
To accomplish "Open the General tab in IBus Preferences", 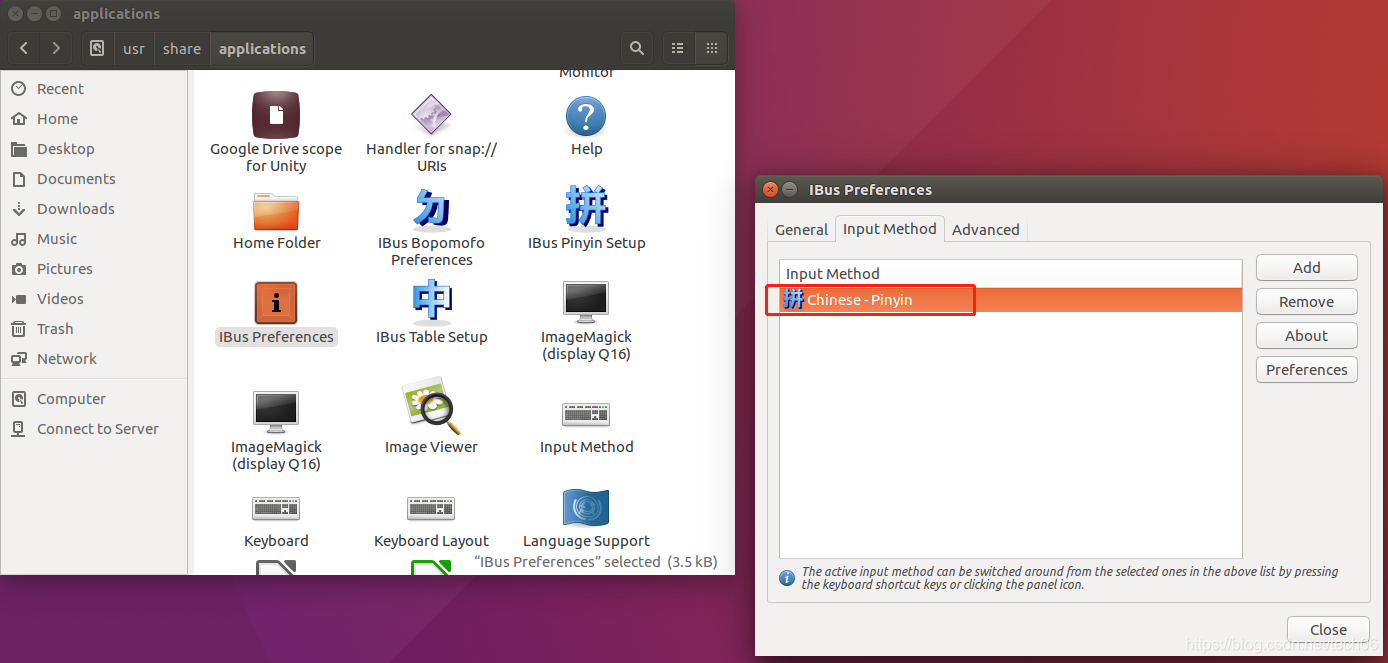I will click(x=801, y=230).
